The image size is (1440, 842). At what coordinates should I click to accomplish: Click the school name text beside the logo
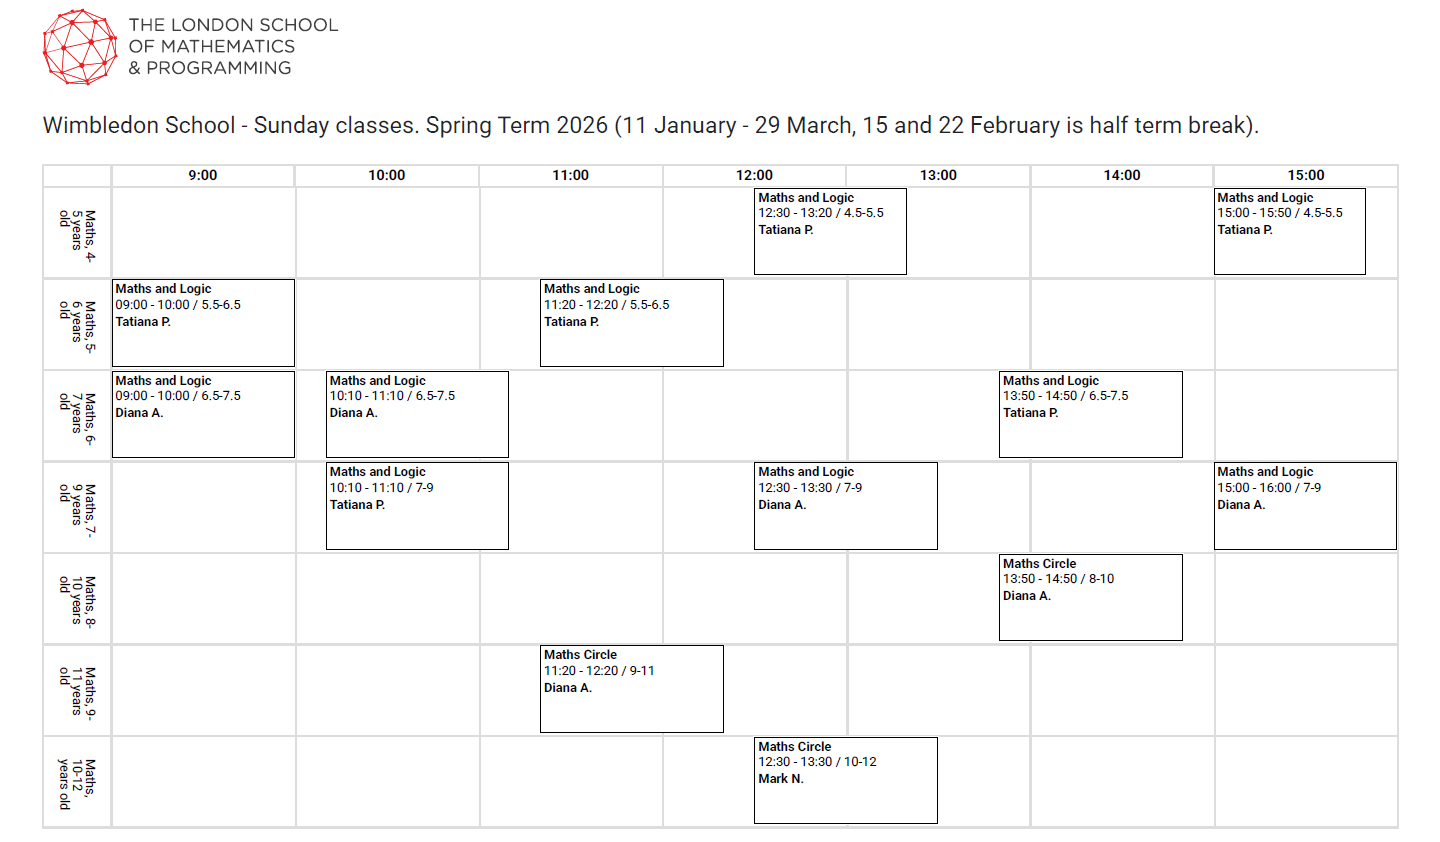click(233, 47)
